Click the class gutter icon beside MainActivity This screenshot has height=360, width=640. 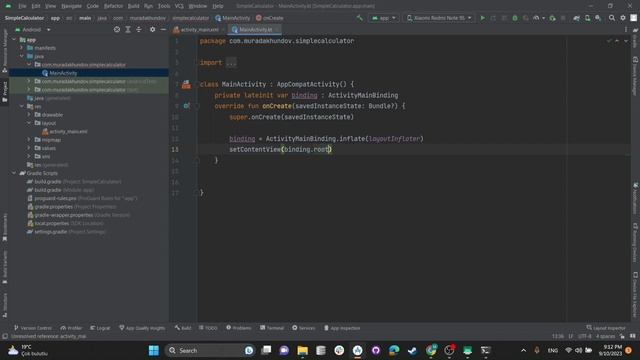pyautogui.click(x=186, y=84)
